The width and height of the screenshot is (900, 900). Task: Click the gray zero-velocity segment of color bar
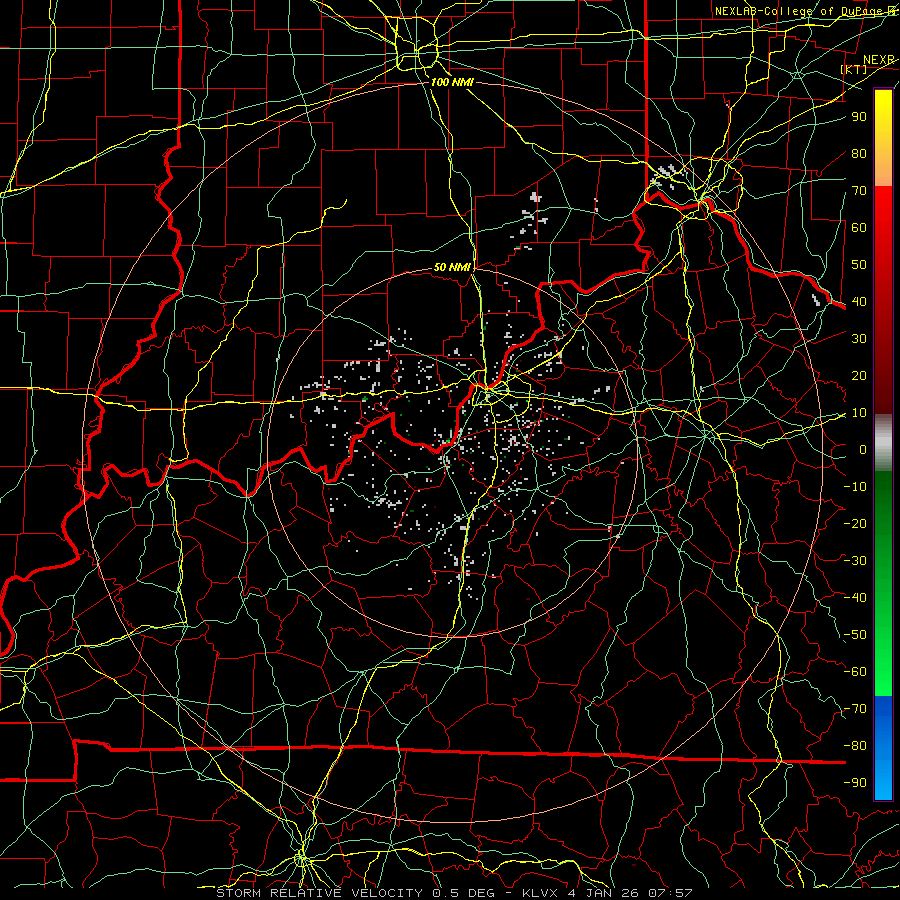click(x=883, y=443)
